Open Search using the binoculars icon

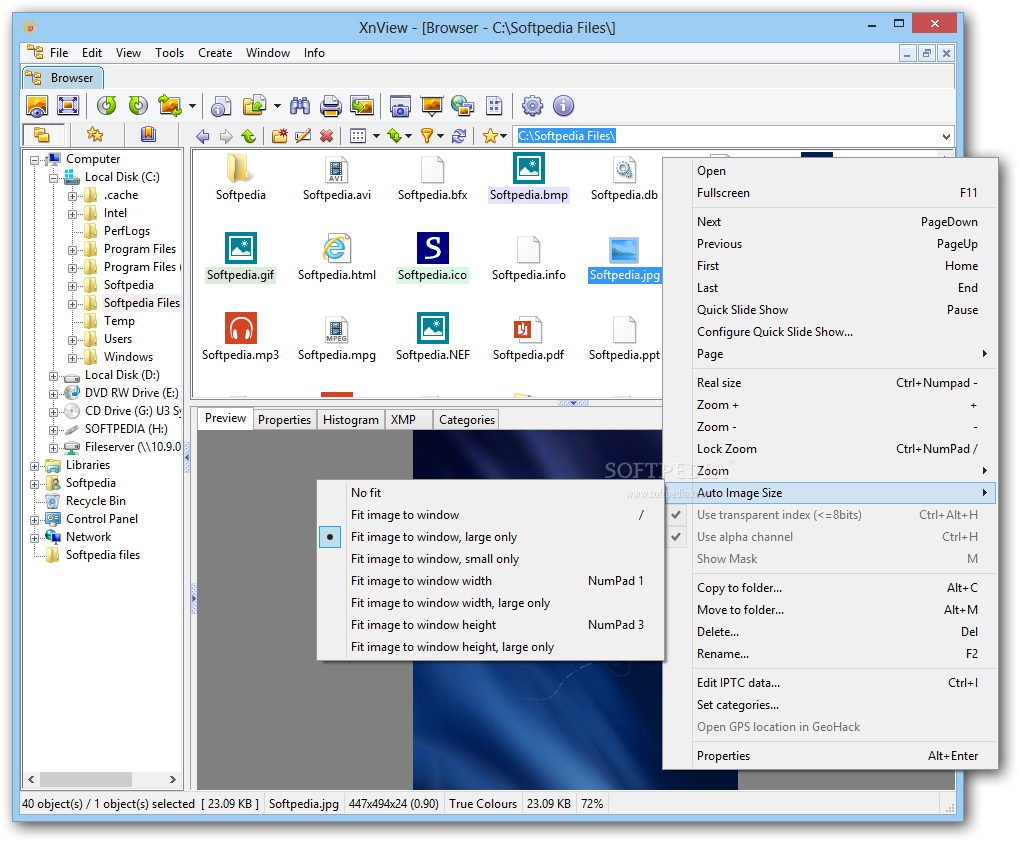(300, 106)
